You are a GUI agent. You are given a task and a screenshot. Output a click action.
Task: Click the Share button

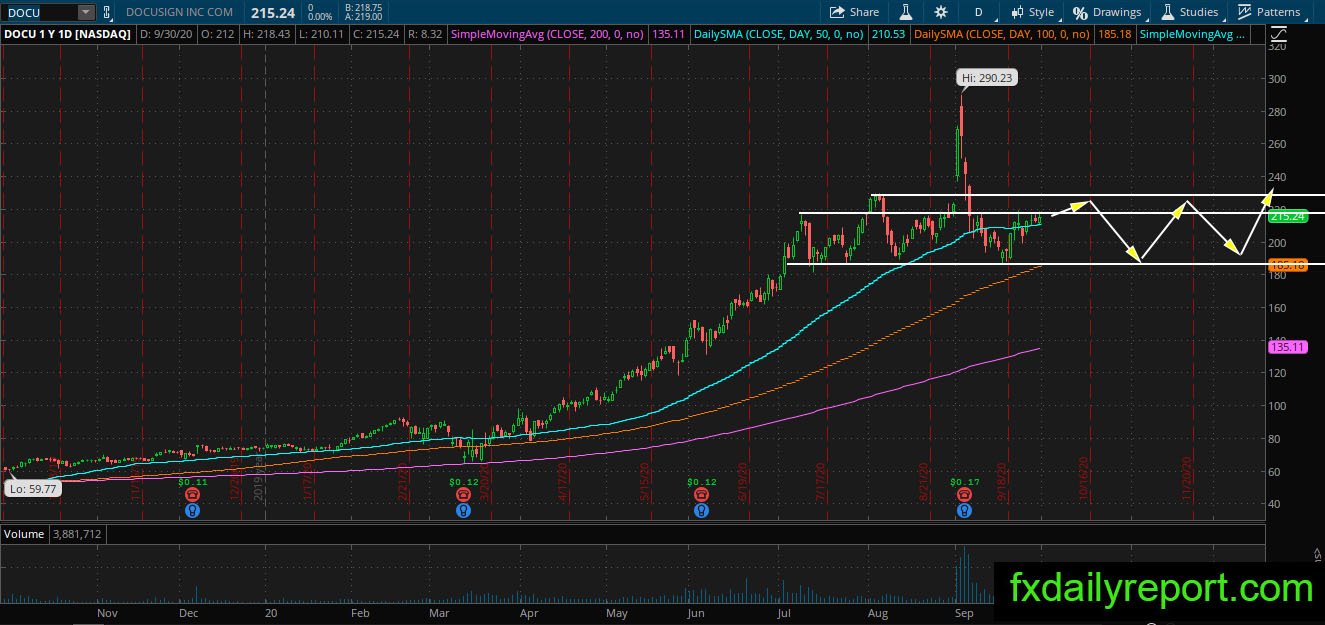(854, 12)
